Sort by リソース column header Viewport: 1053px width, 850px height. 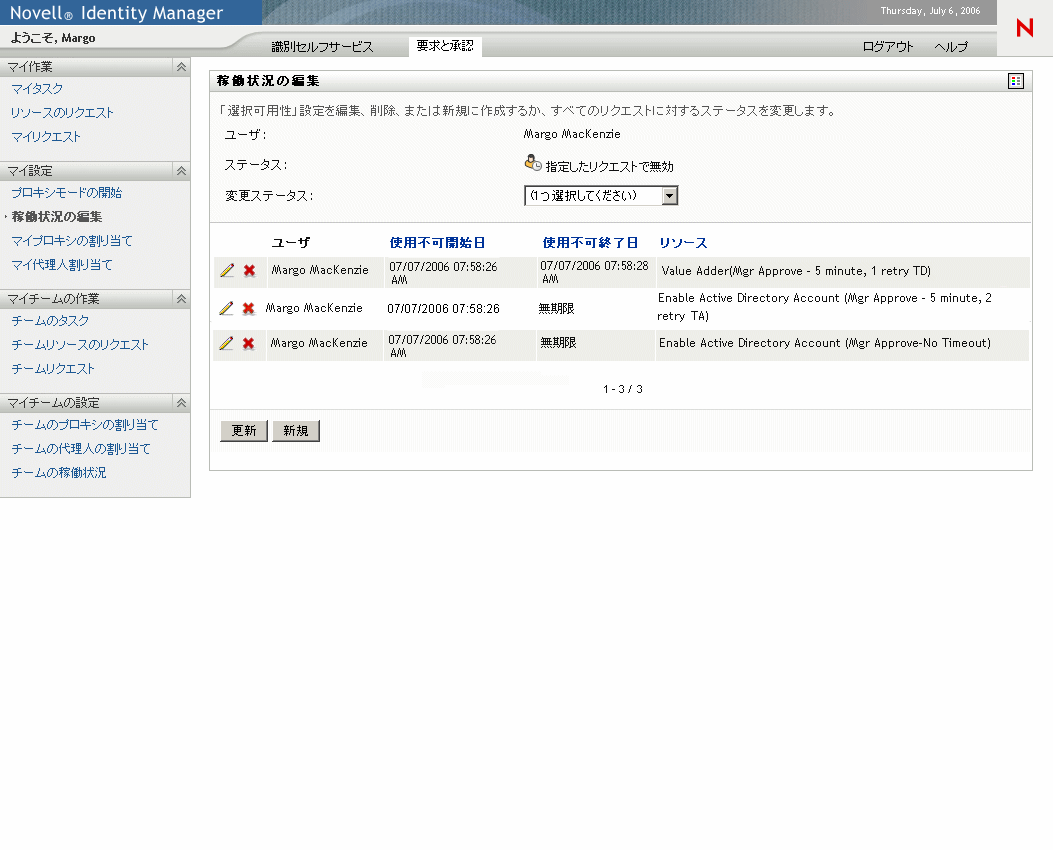[683, 243]
